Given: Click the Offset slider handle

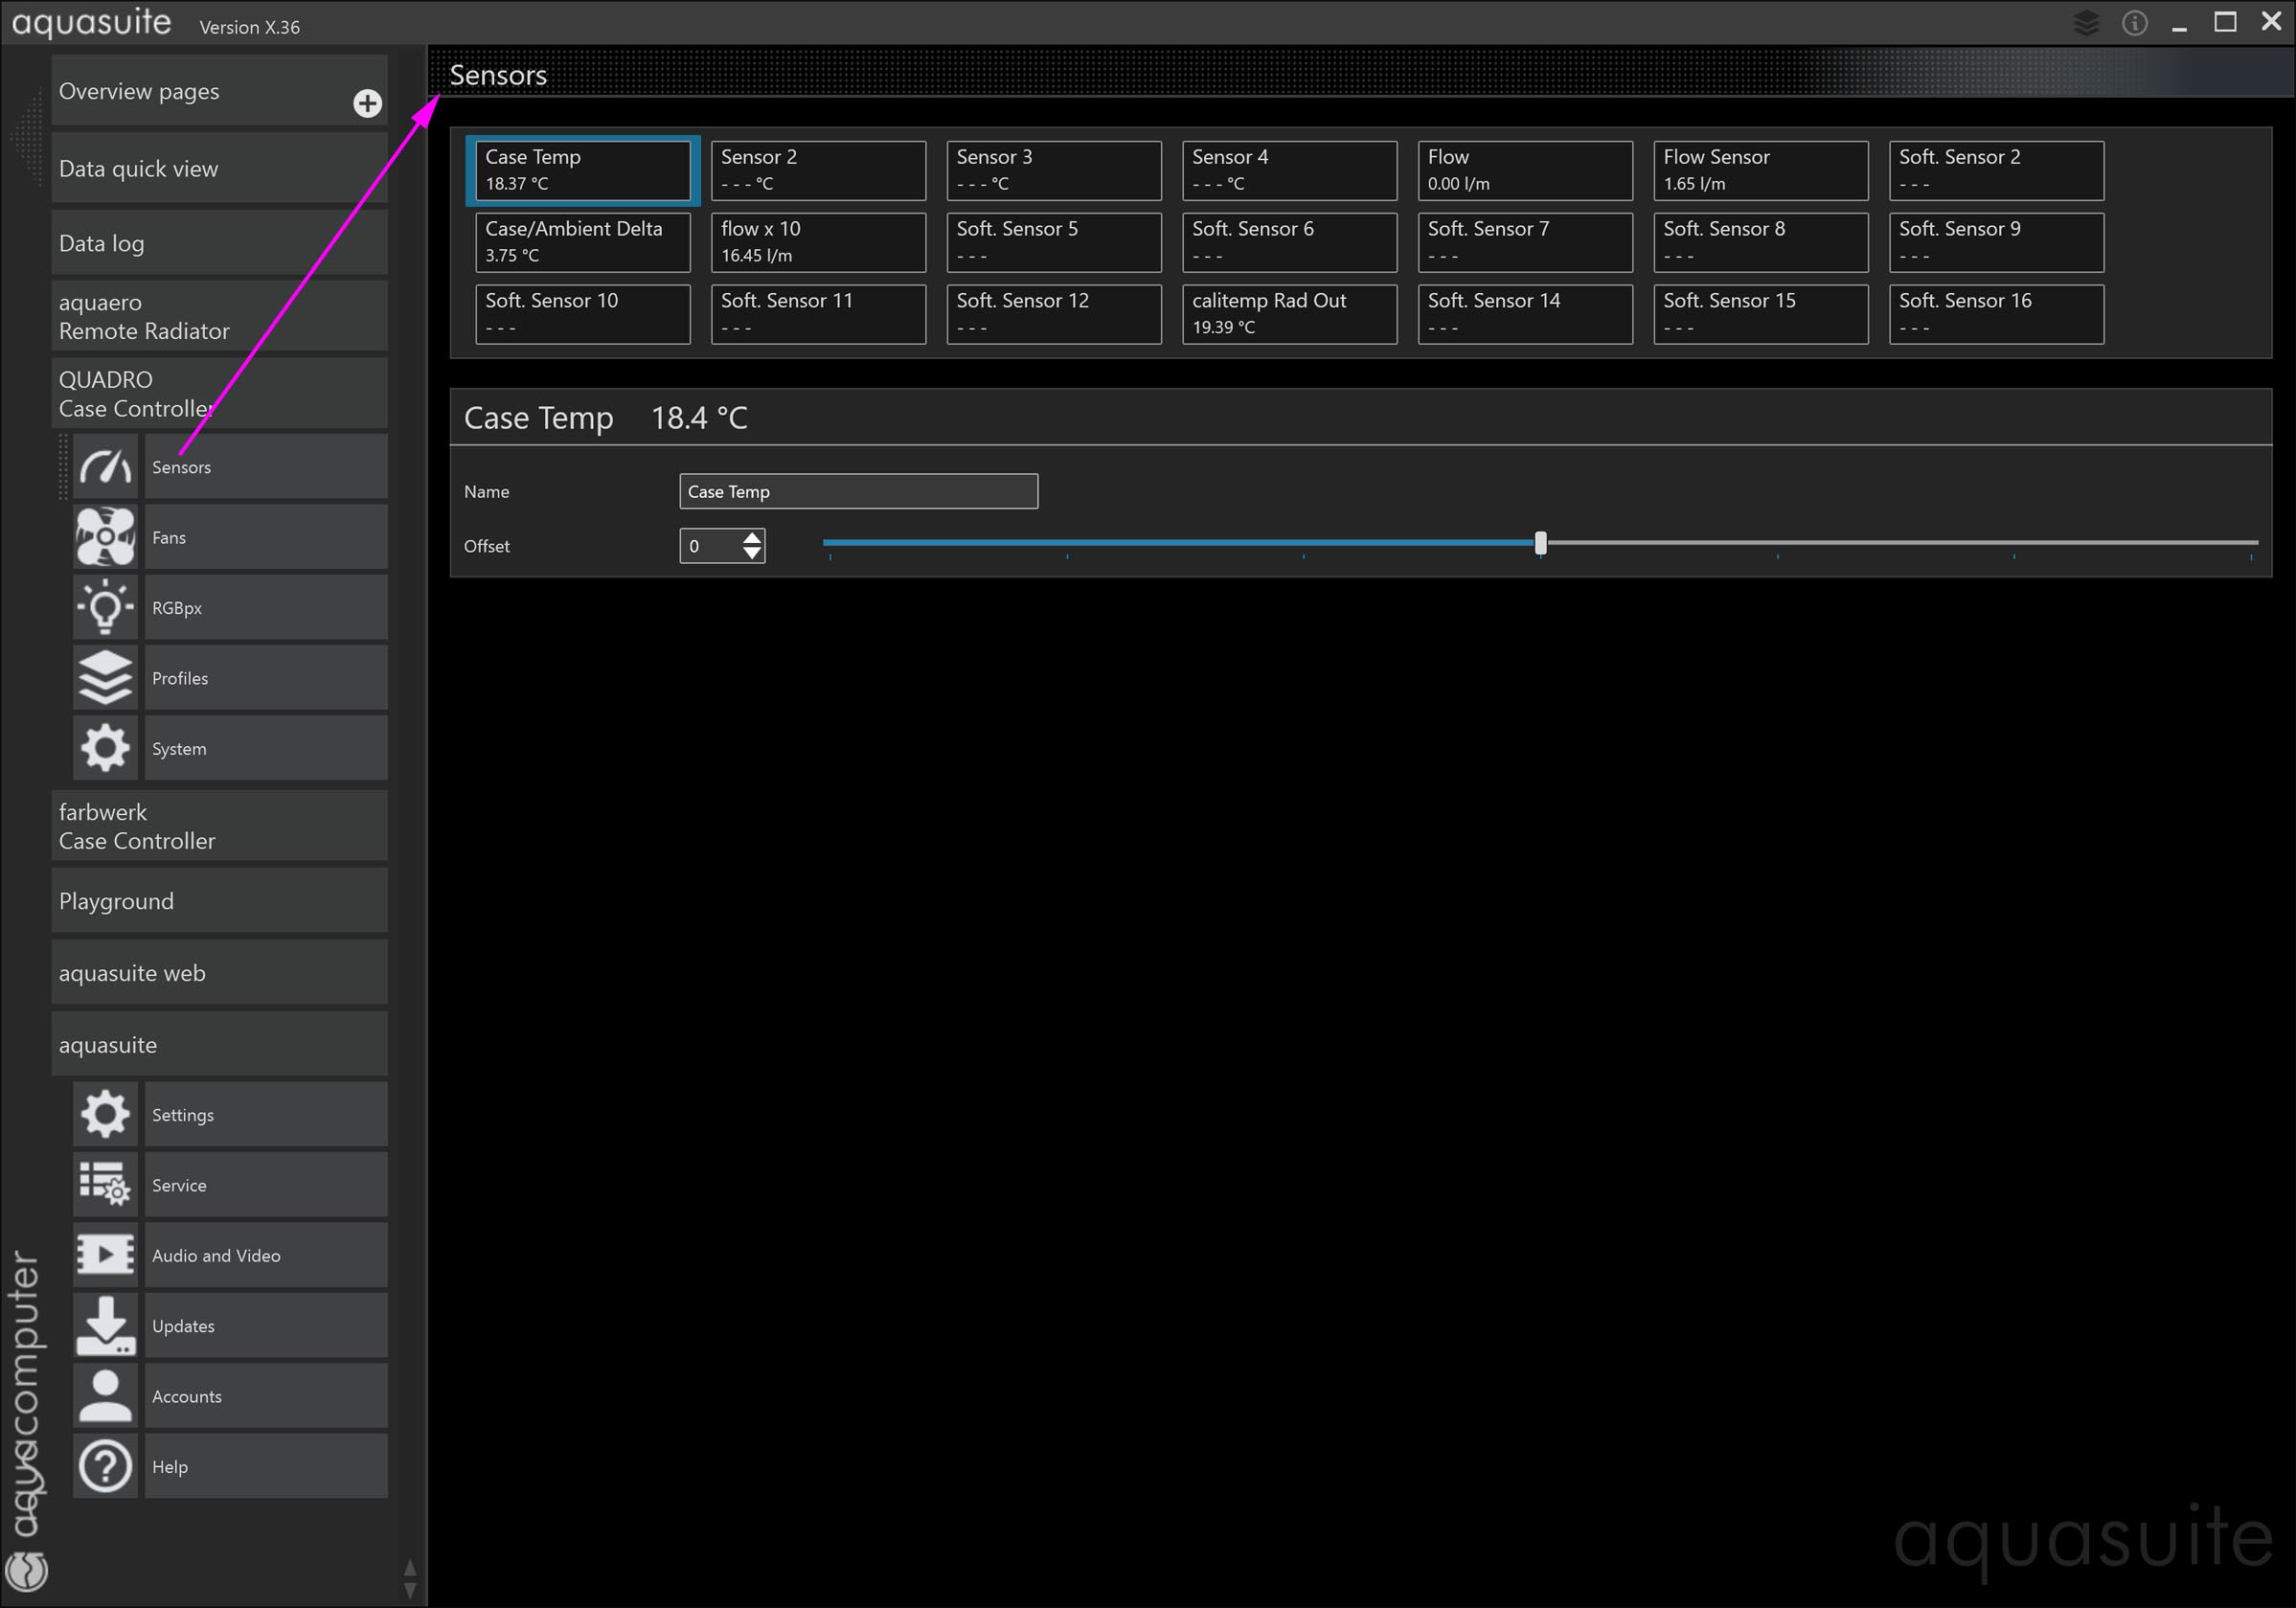Looking at the screenshot, I should (x=1540, y=543).
